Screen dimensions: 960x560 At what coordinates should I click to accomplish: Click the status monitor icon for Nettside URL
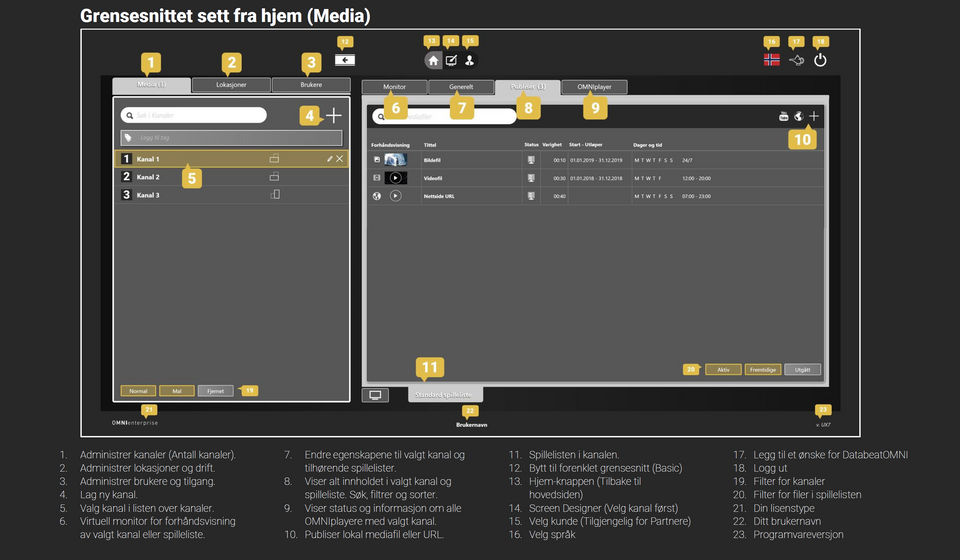531,196
